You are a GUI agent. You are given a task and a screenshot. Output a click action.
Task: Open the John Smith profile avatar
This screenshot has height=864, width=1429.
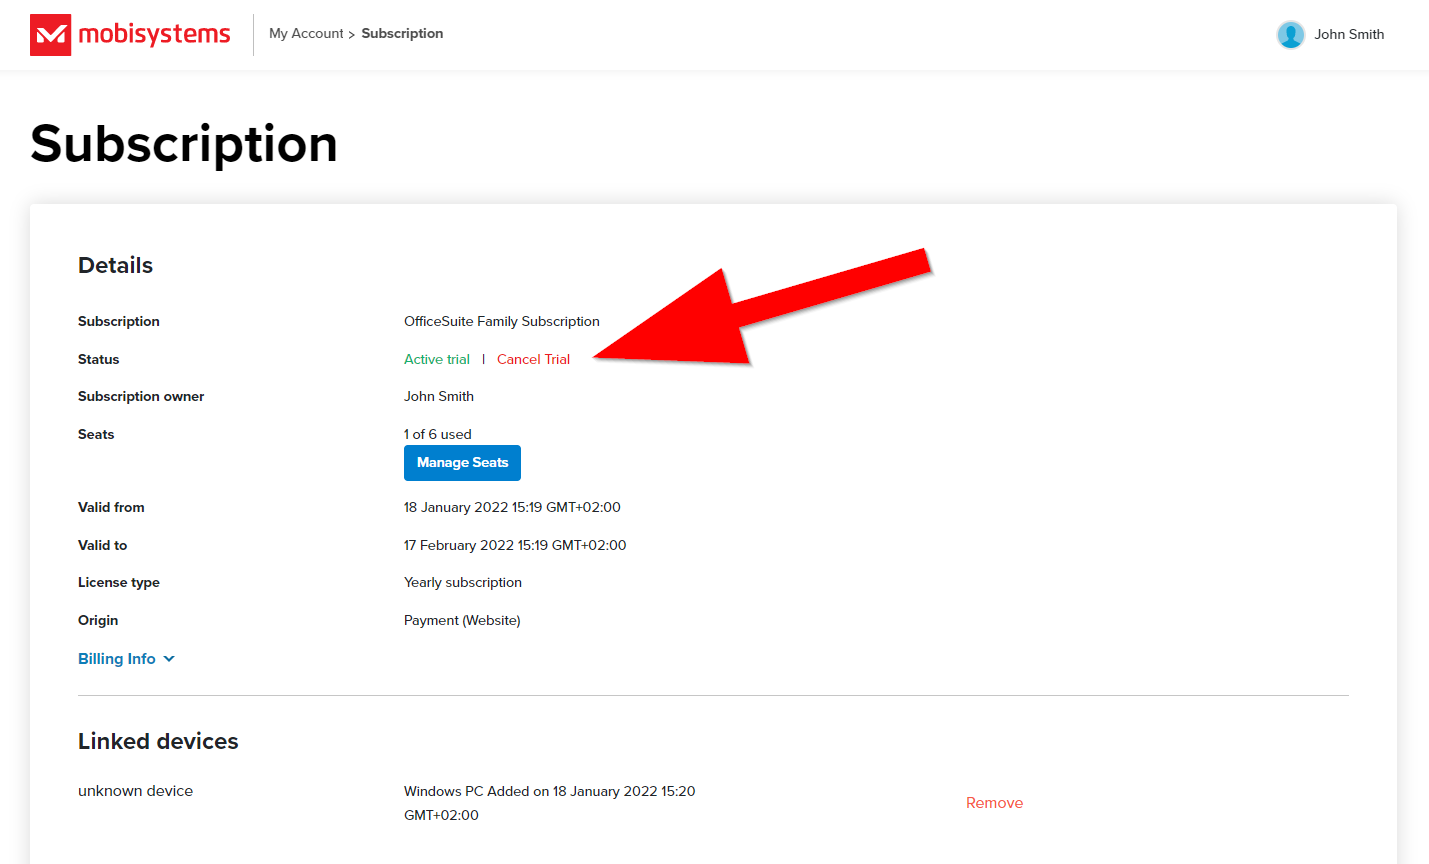(x=1290, y=35)
